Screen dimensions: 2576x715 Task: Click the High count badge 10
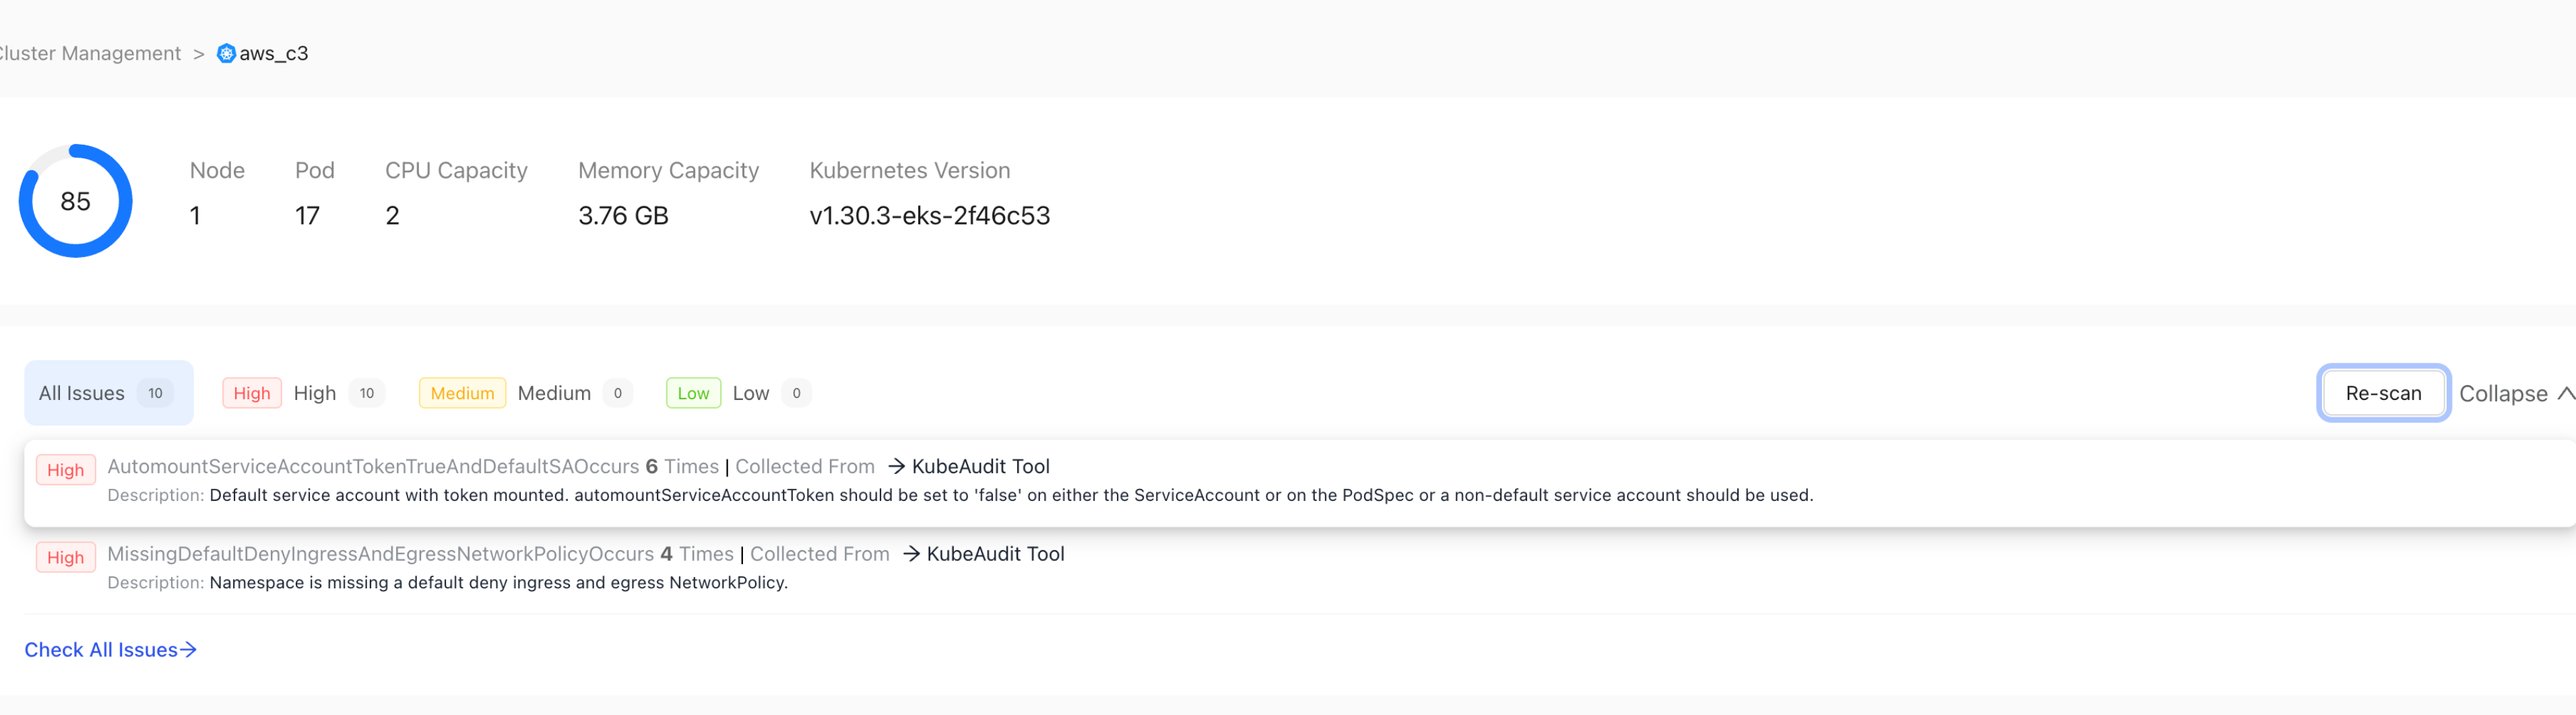(367, 393)
